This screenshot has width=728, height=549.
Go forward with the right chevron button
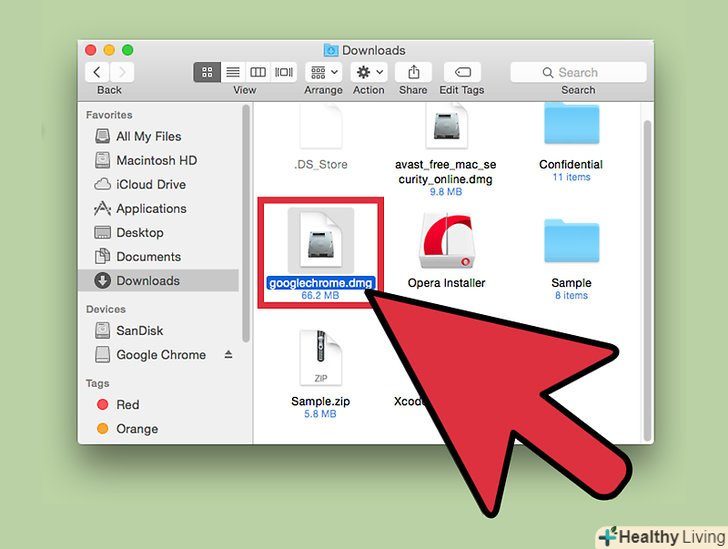coord(122,72)
